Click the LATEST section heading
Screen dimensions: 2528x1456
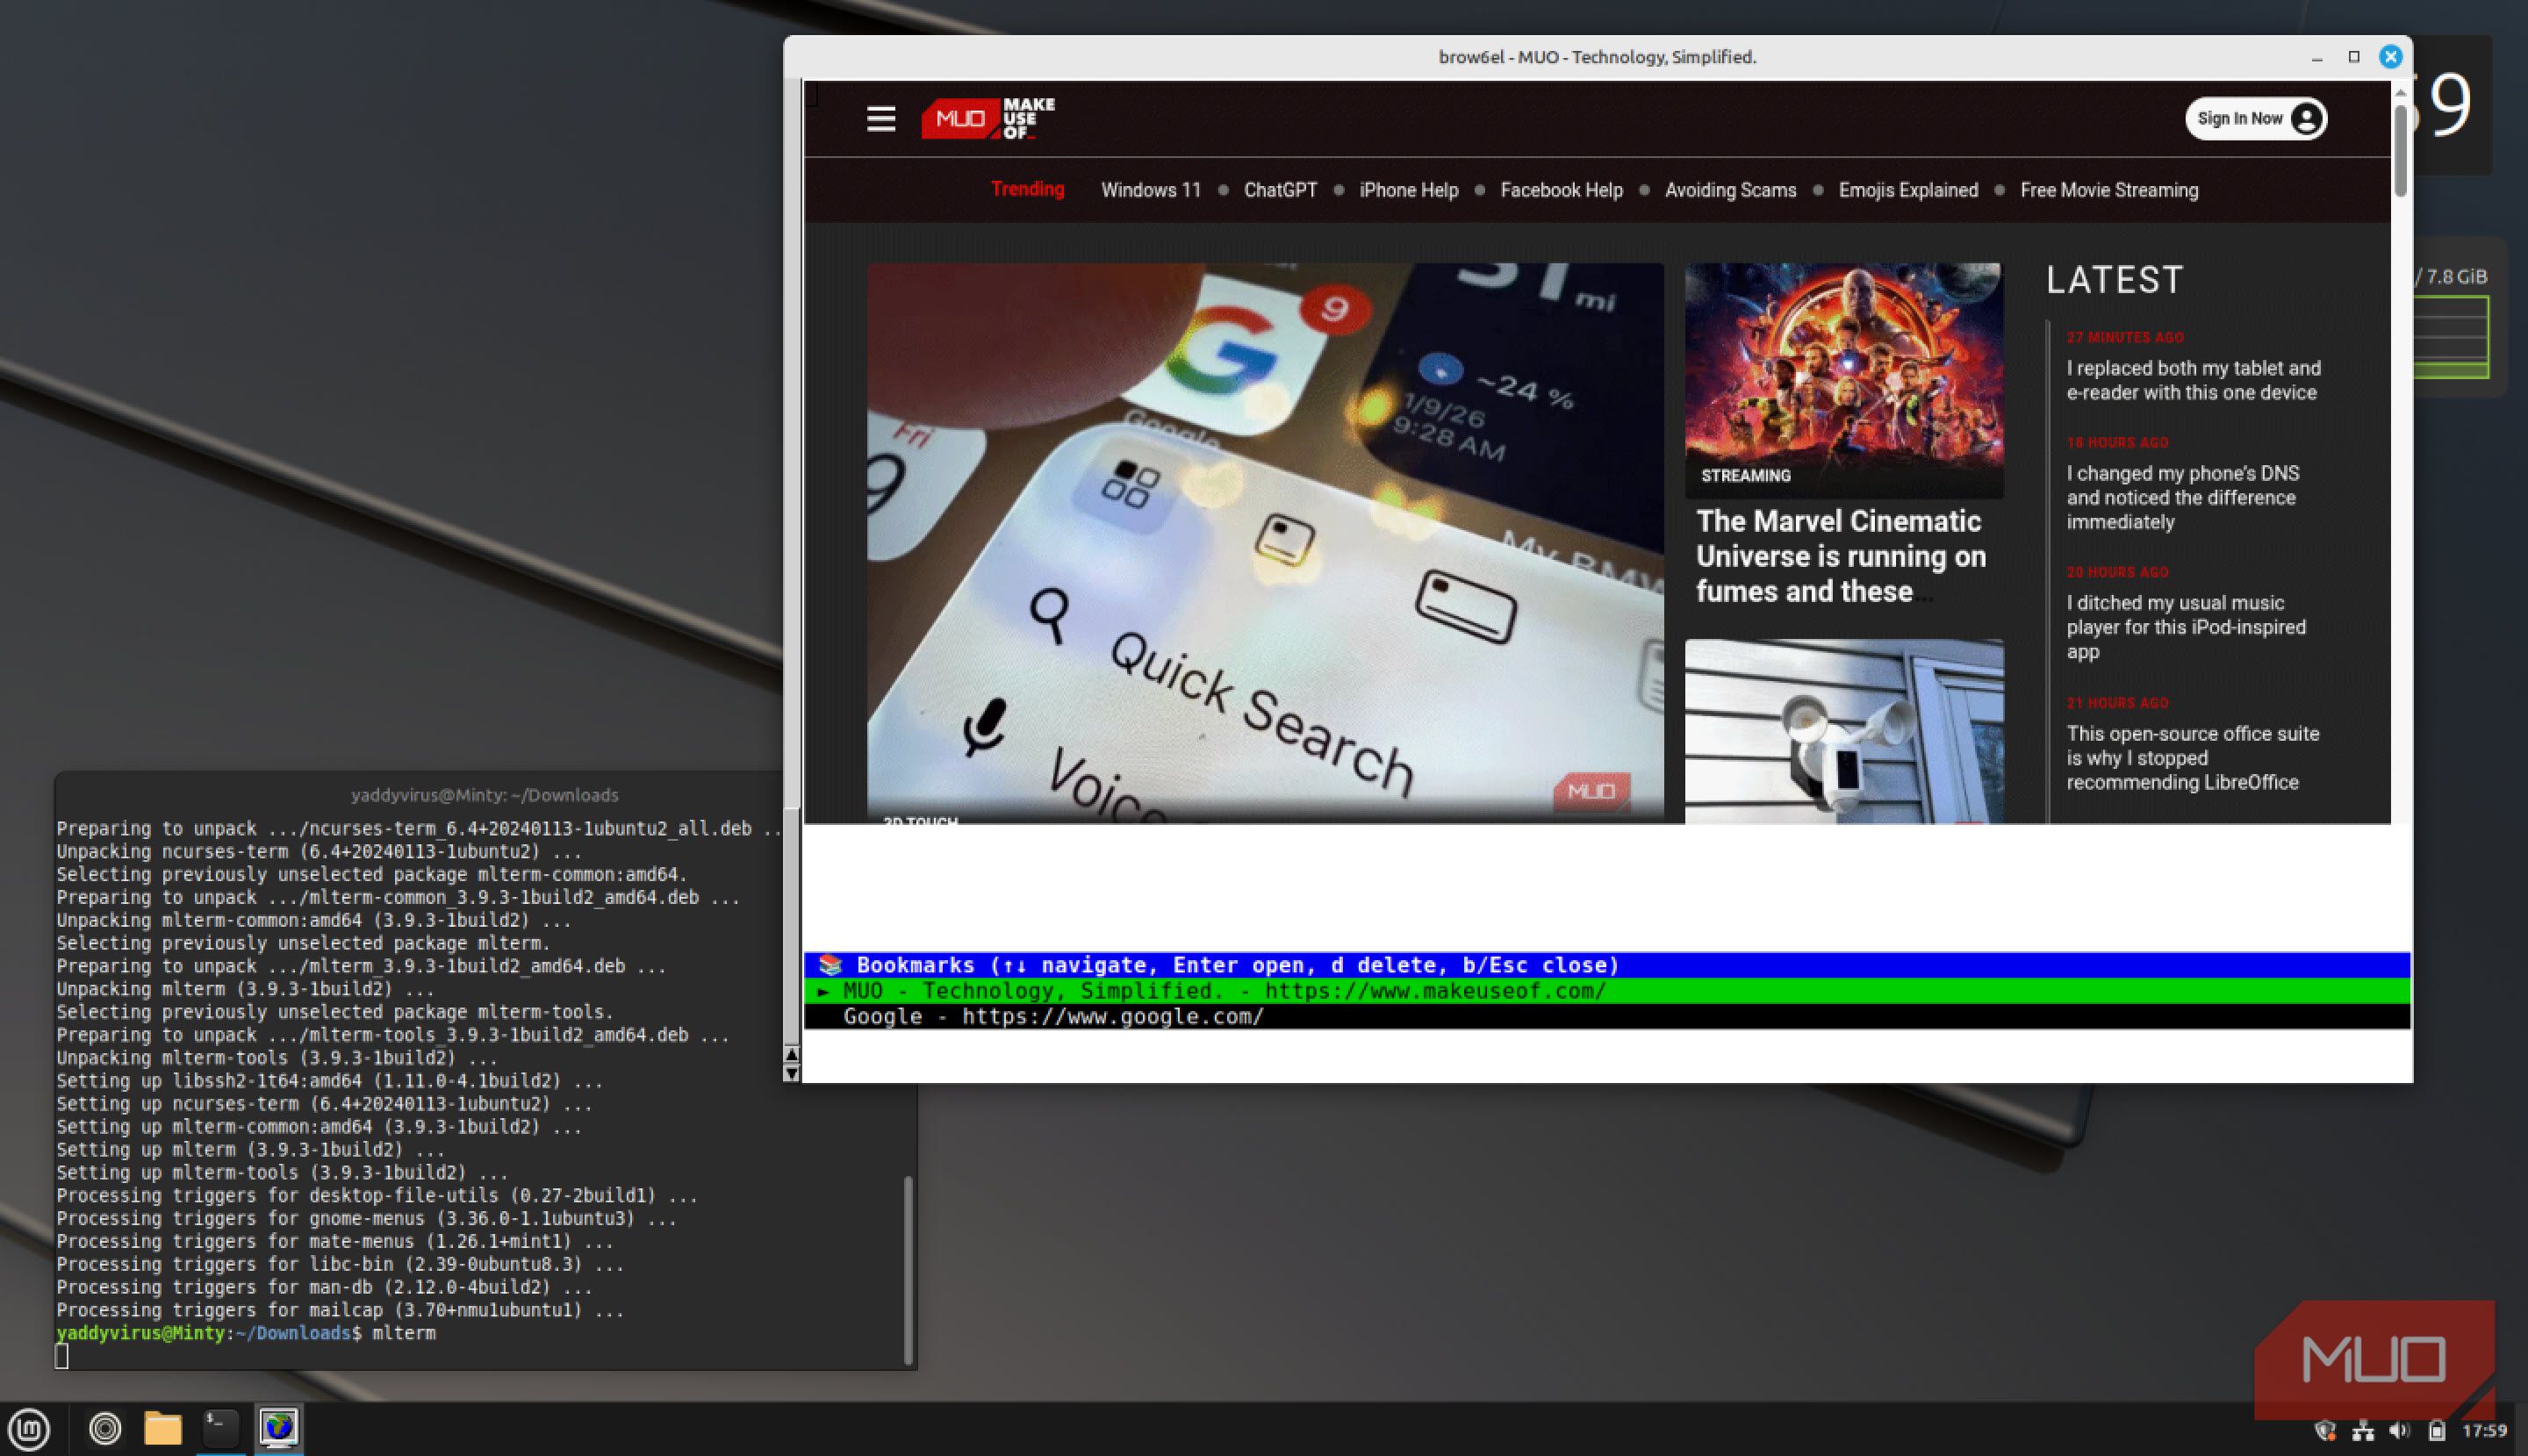pos(2114,280)
